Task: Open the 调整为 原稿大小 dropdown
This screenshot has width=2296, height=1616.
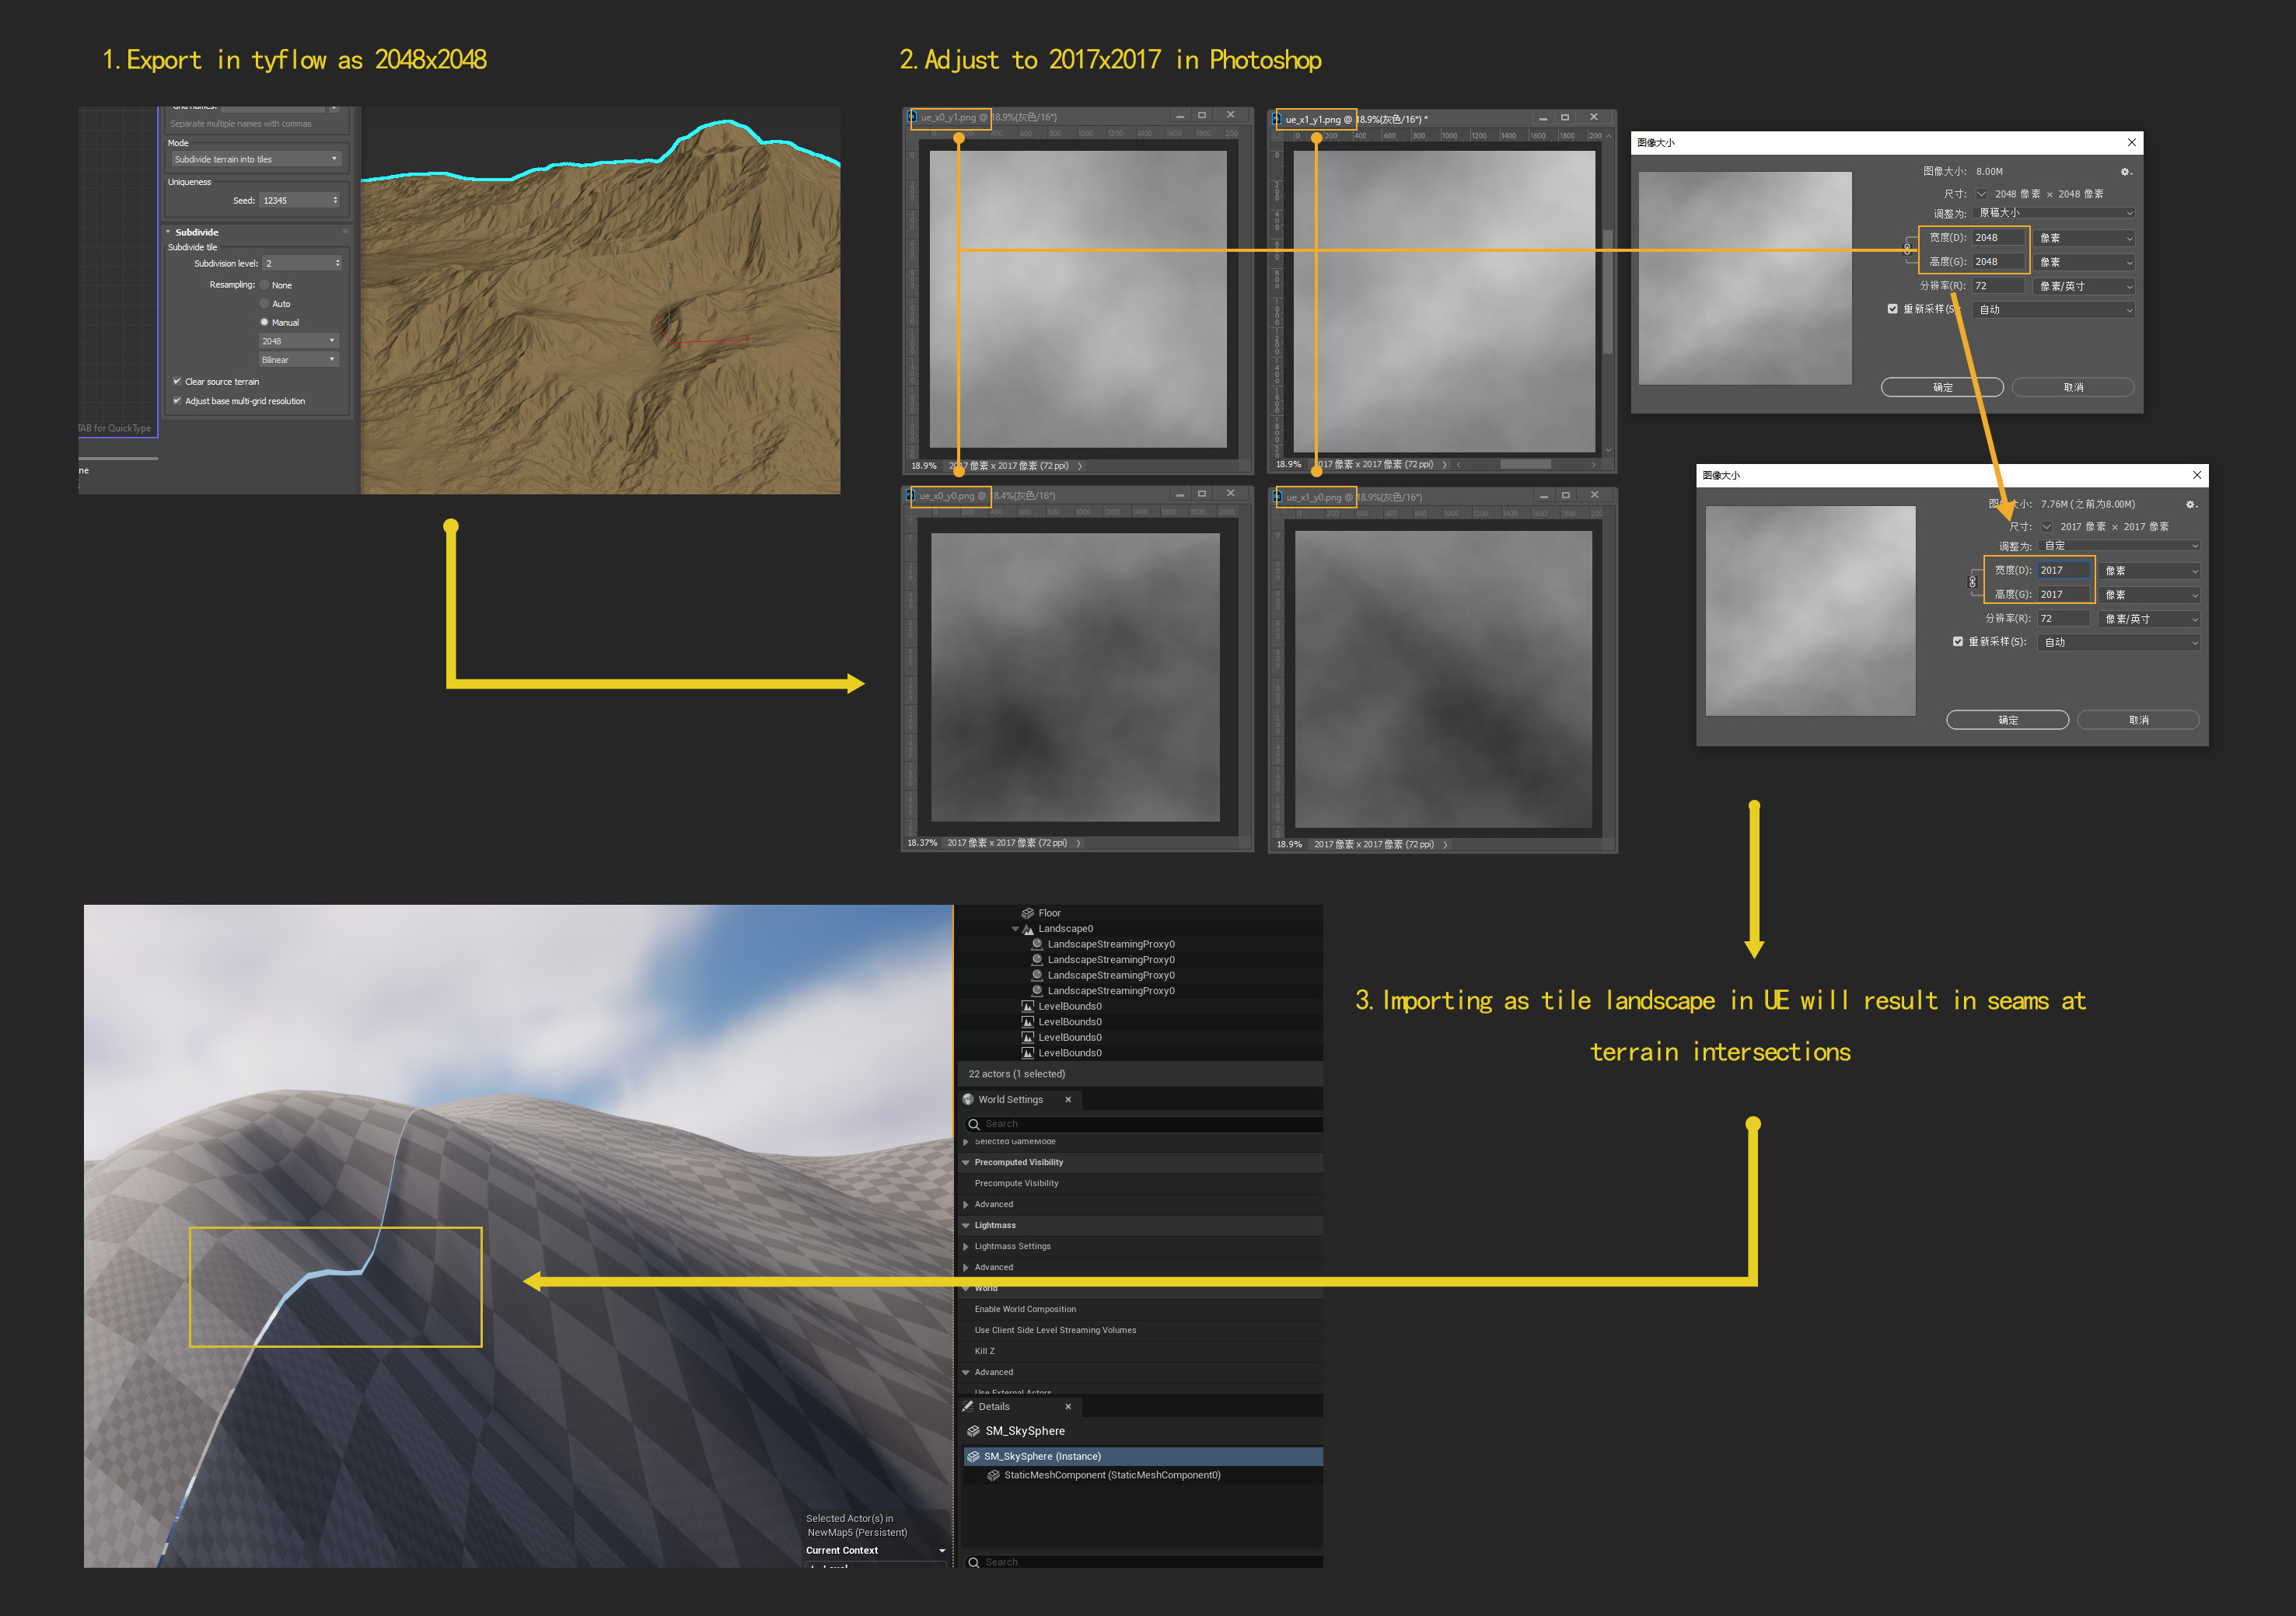Action: 2054,213
